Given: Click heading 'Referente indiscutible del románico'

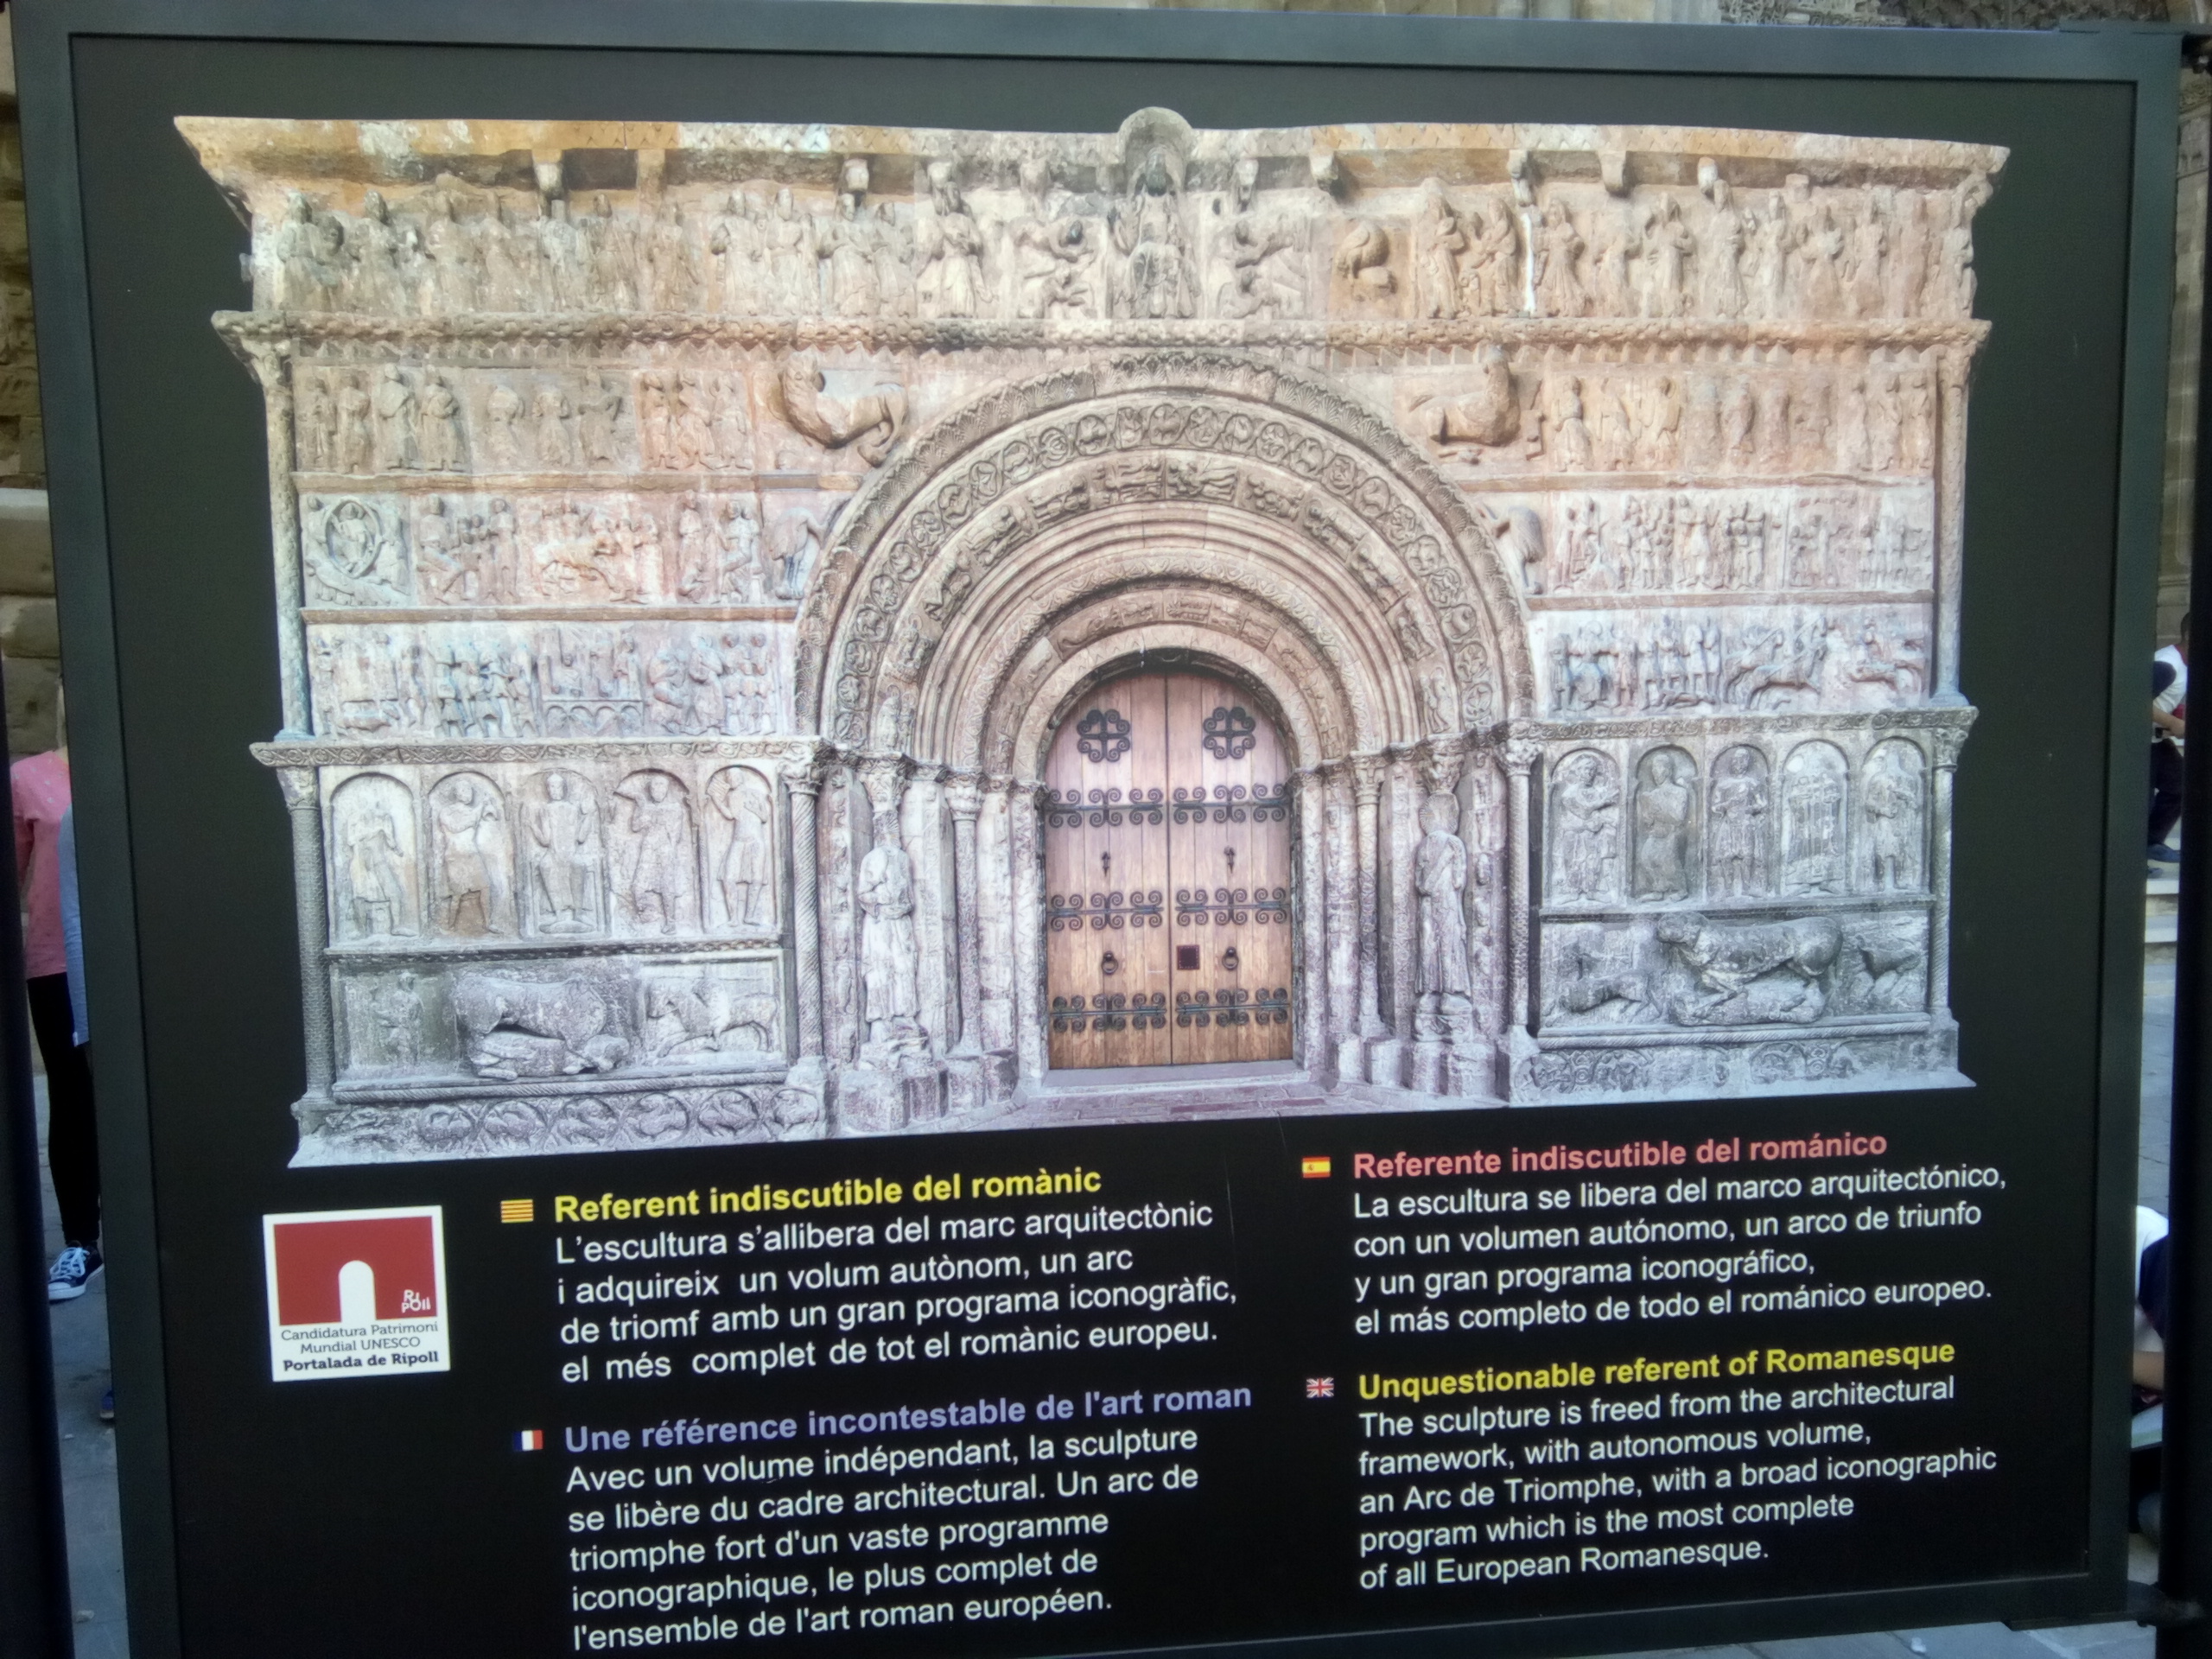Looking at the screenshot, I should (x=1619, y=1157).
